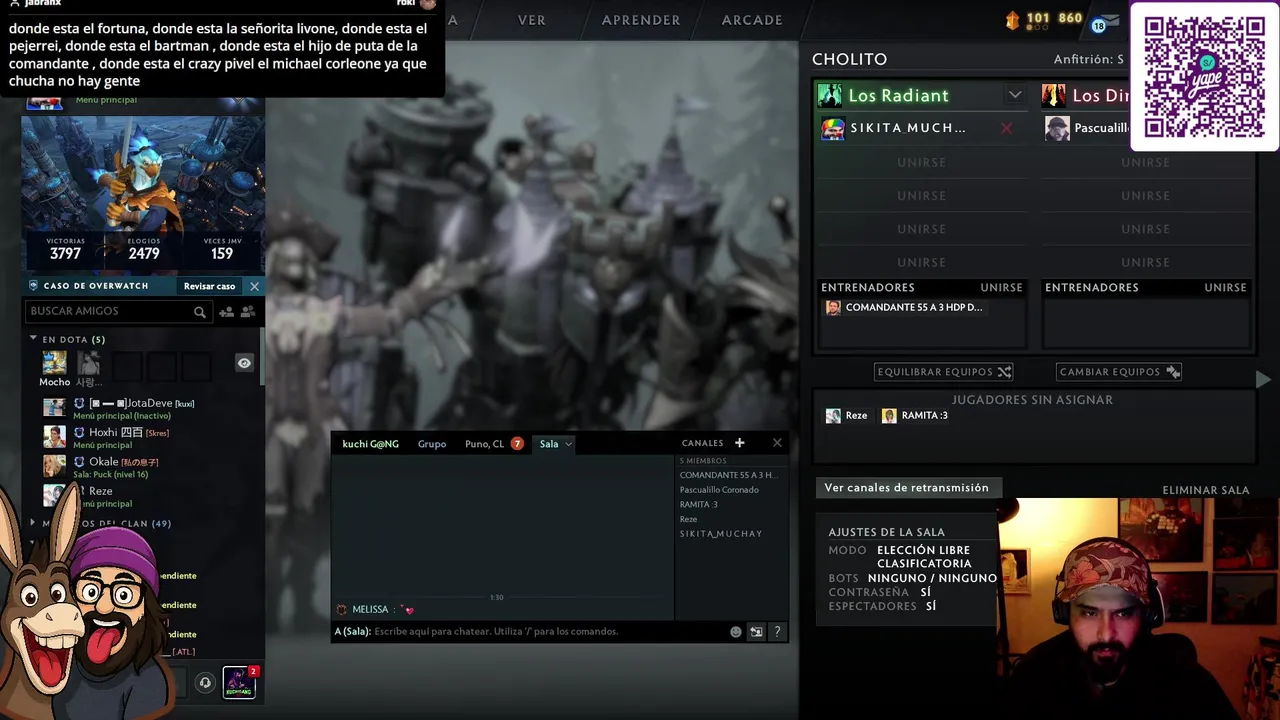Viewport: 1280px width, 720px height.
Task: Open the VER top menu
Action: (x=532, y=20)
